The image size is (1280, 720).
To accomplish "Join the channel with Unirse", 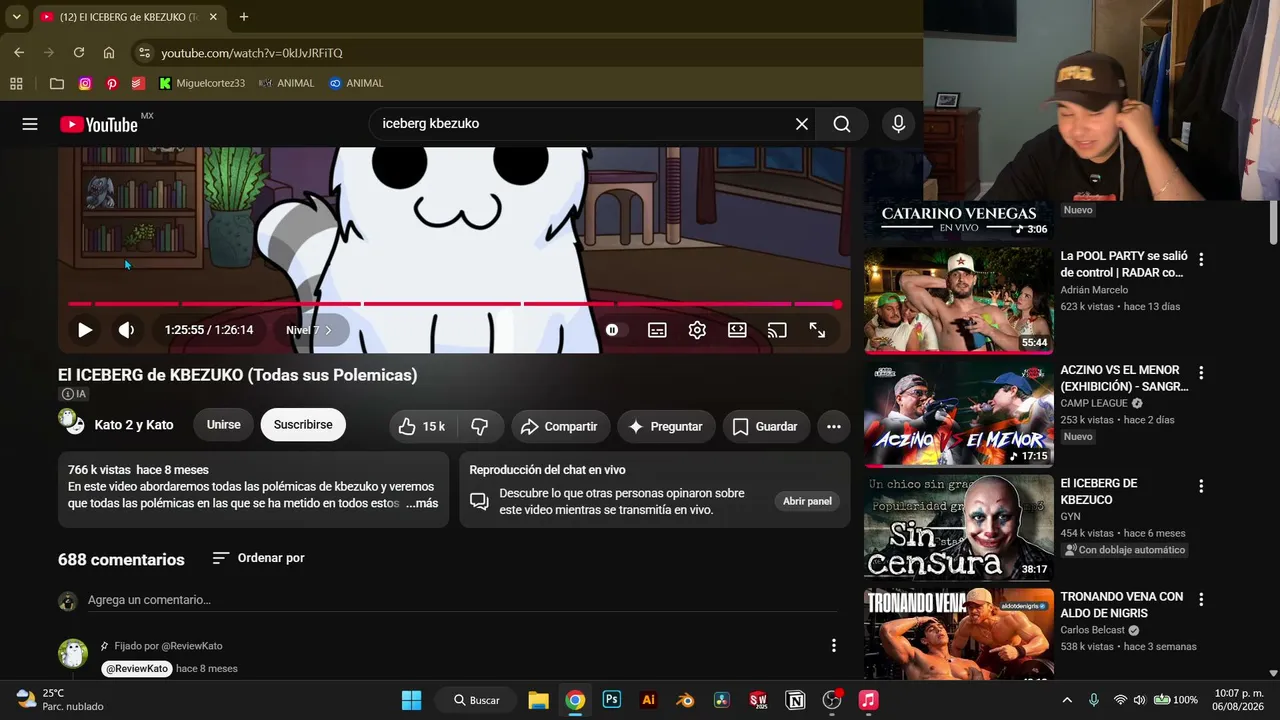I will pyautogui.click(x=223, y=425).
